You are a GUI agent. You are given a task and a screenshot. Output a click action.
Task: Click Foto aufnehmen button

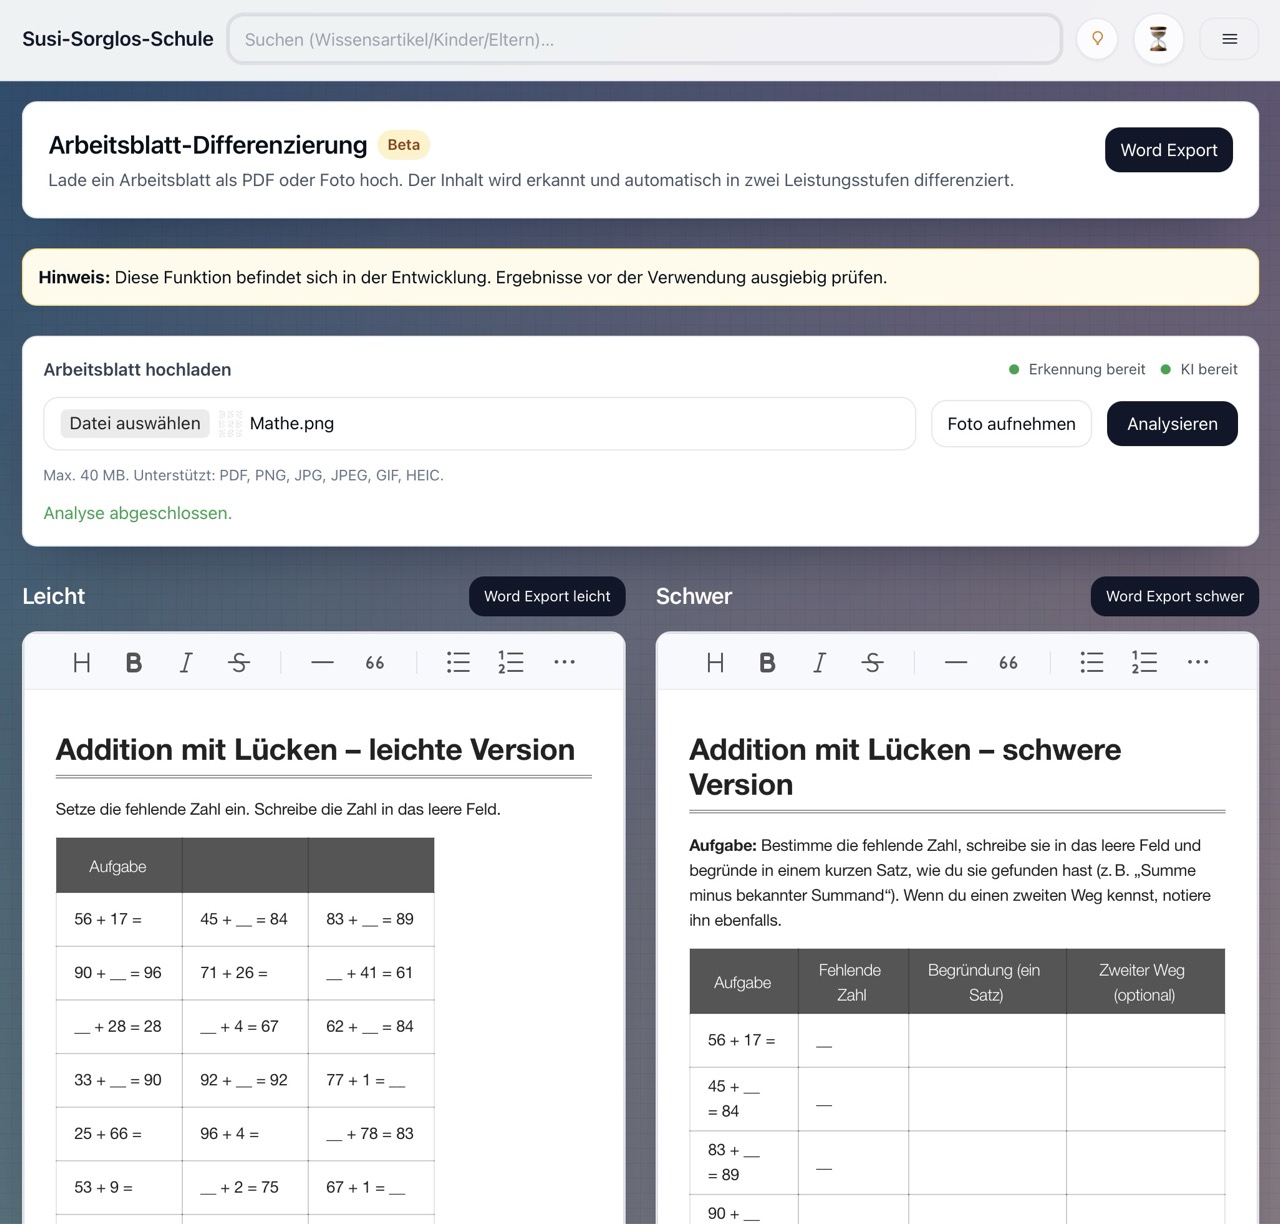click(1011, 424)
